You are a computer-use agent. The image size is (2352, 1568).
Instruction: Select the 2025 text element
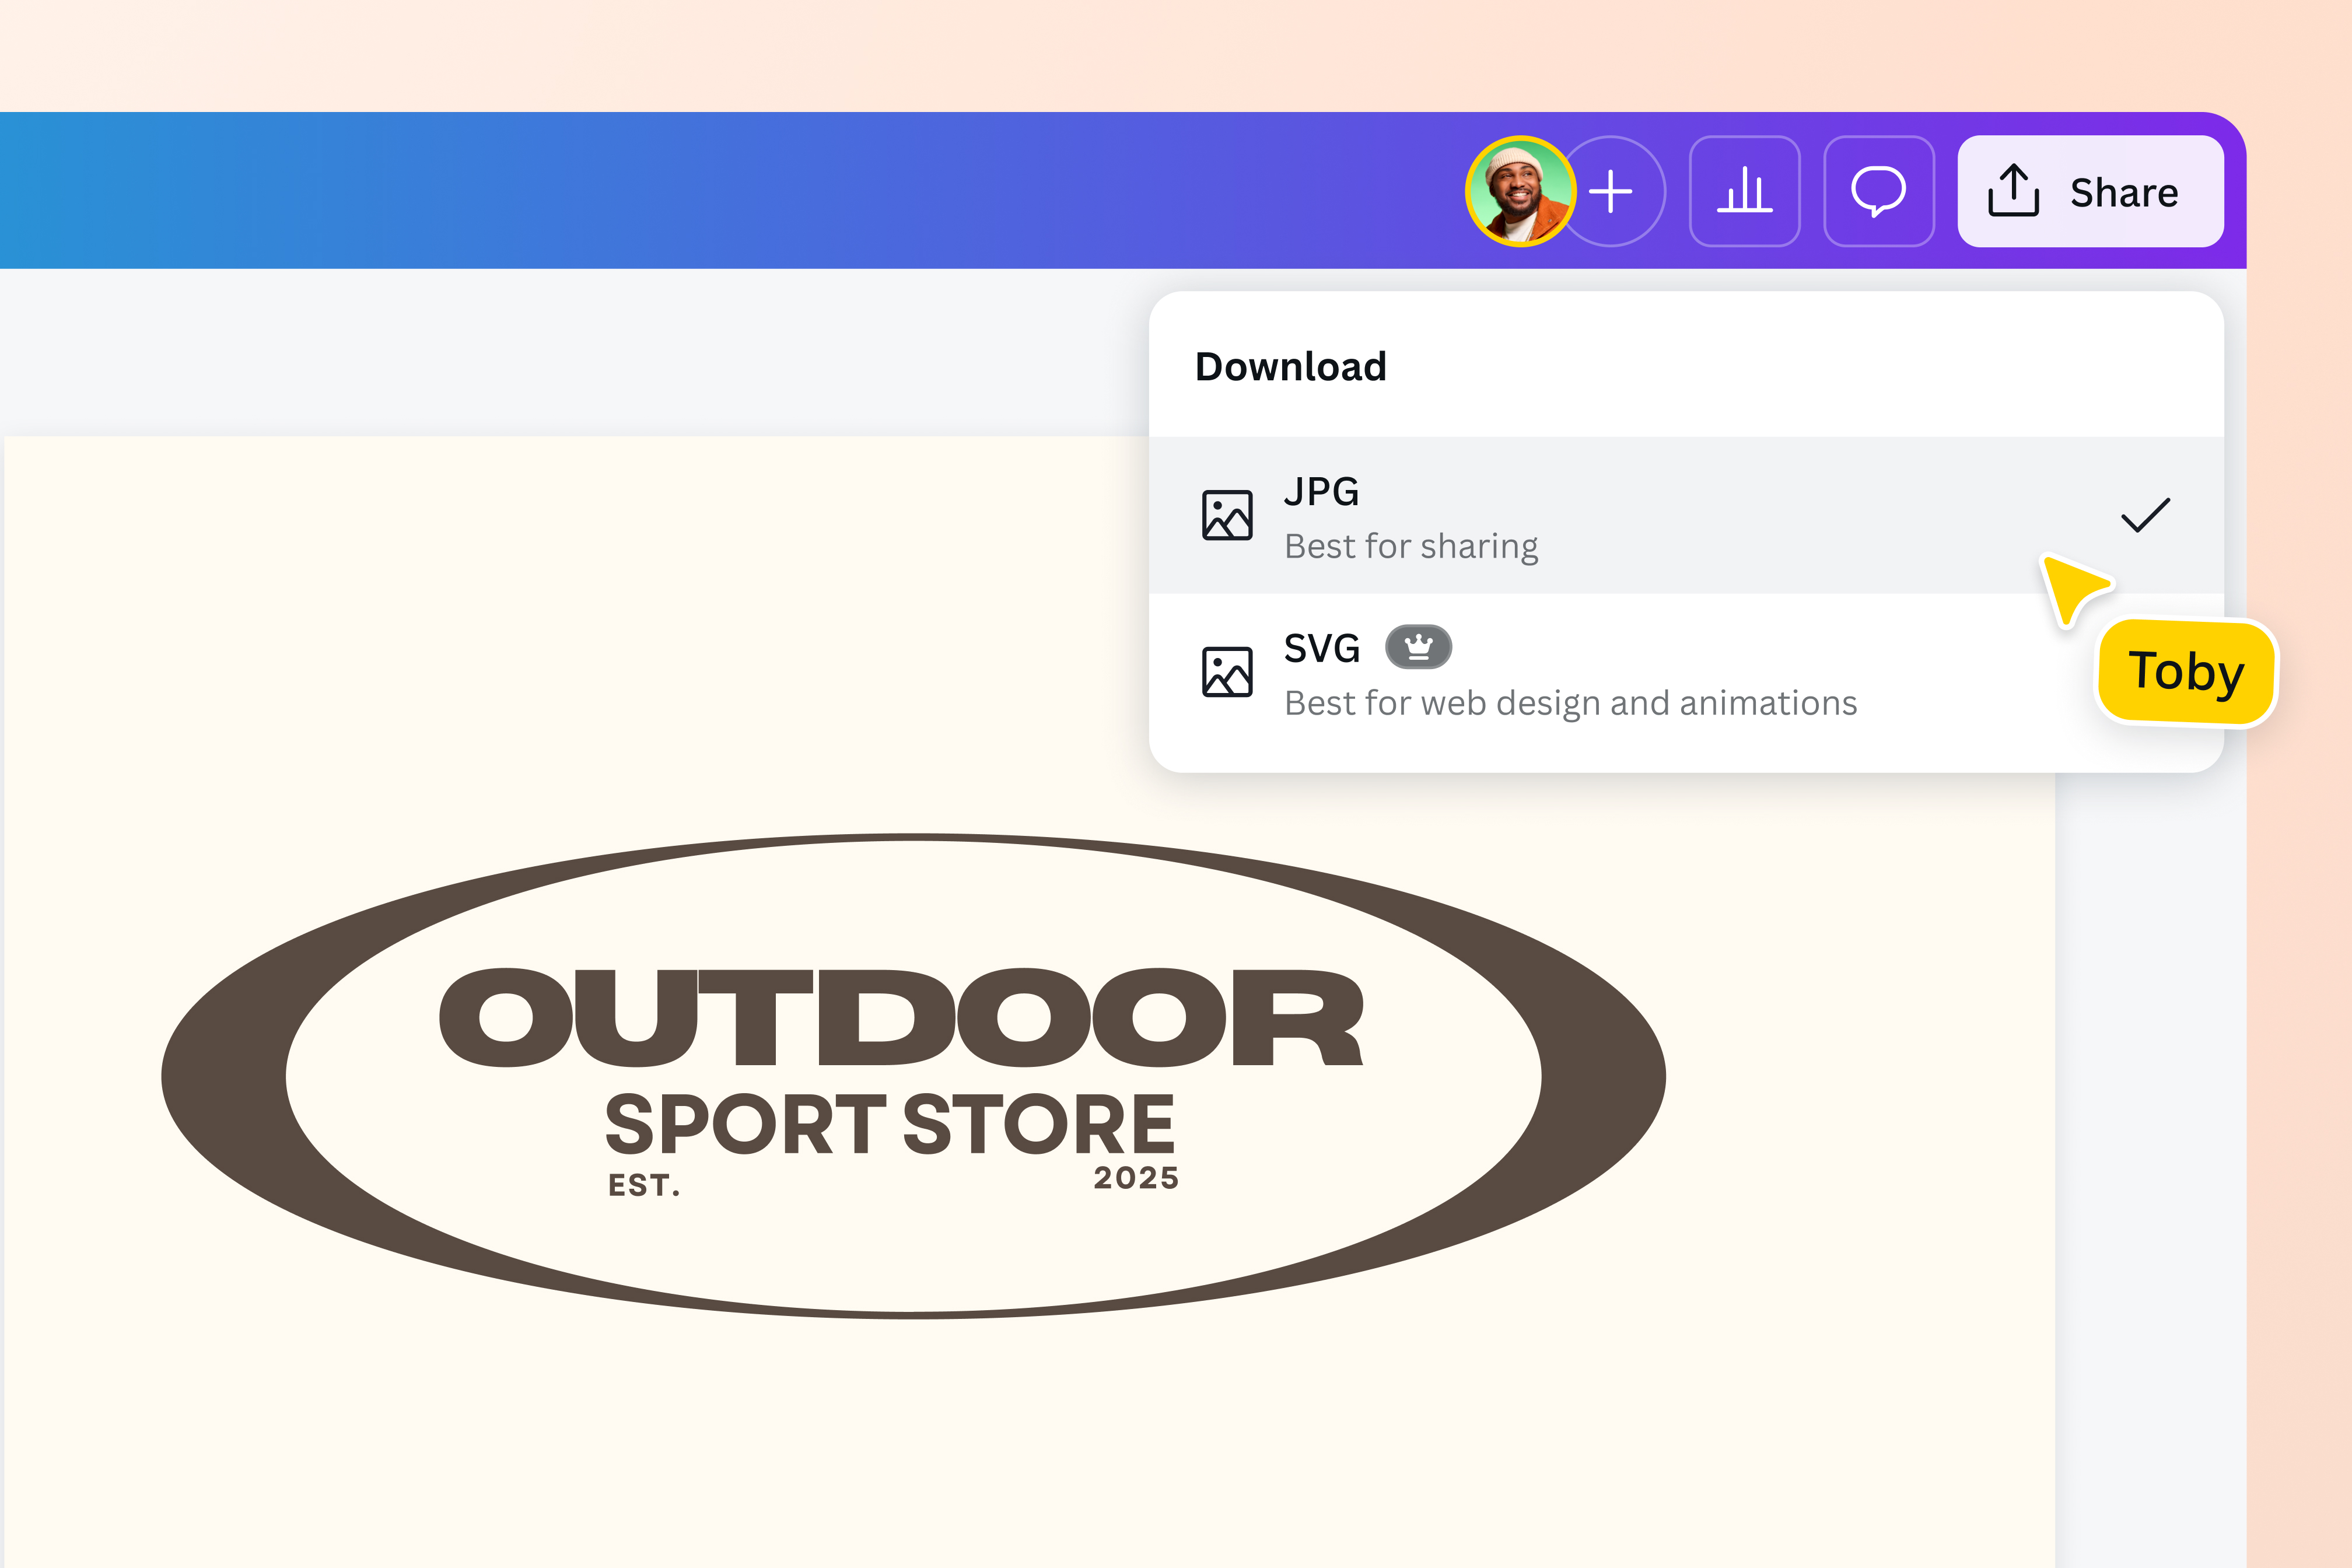pos(1136,1178)
